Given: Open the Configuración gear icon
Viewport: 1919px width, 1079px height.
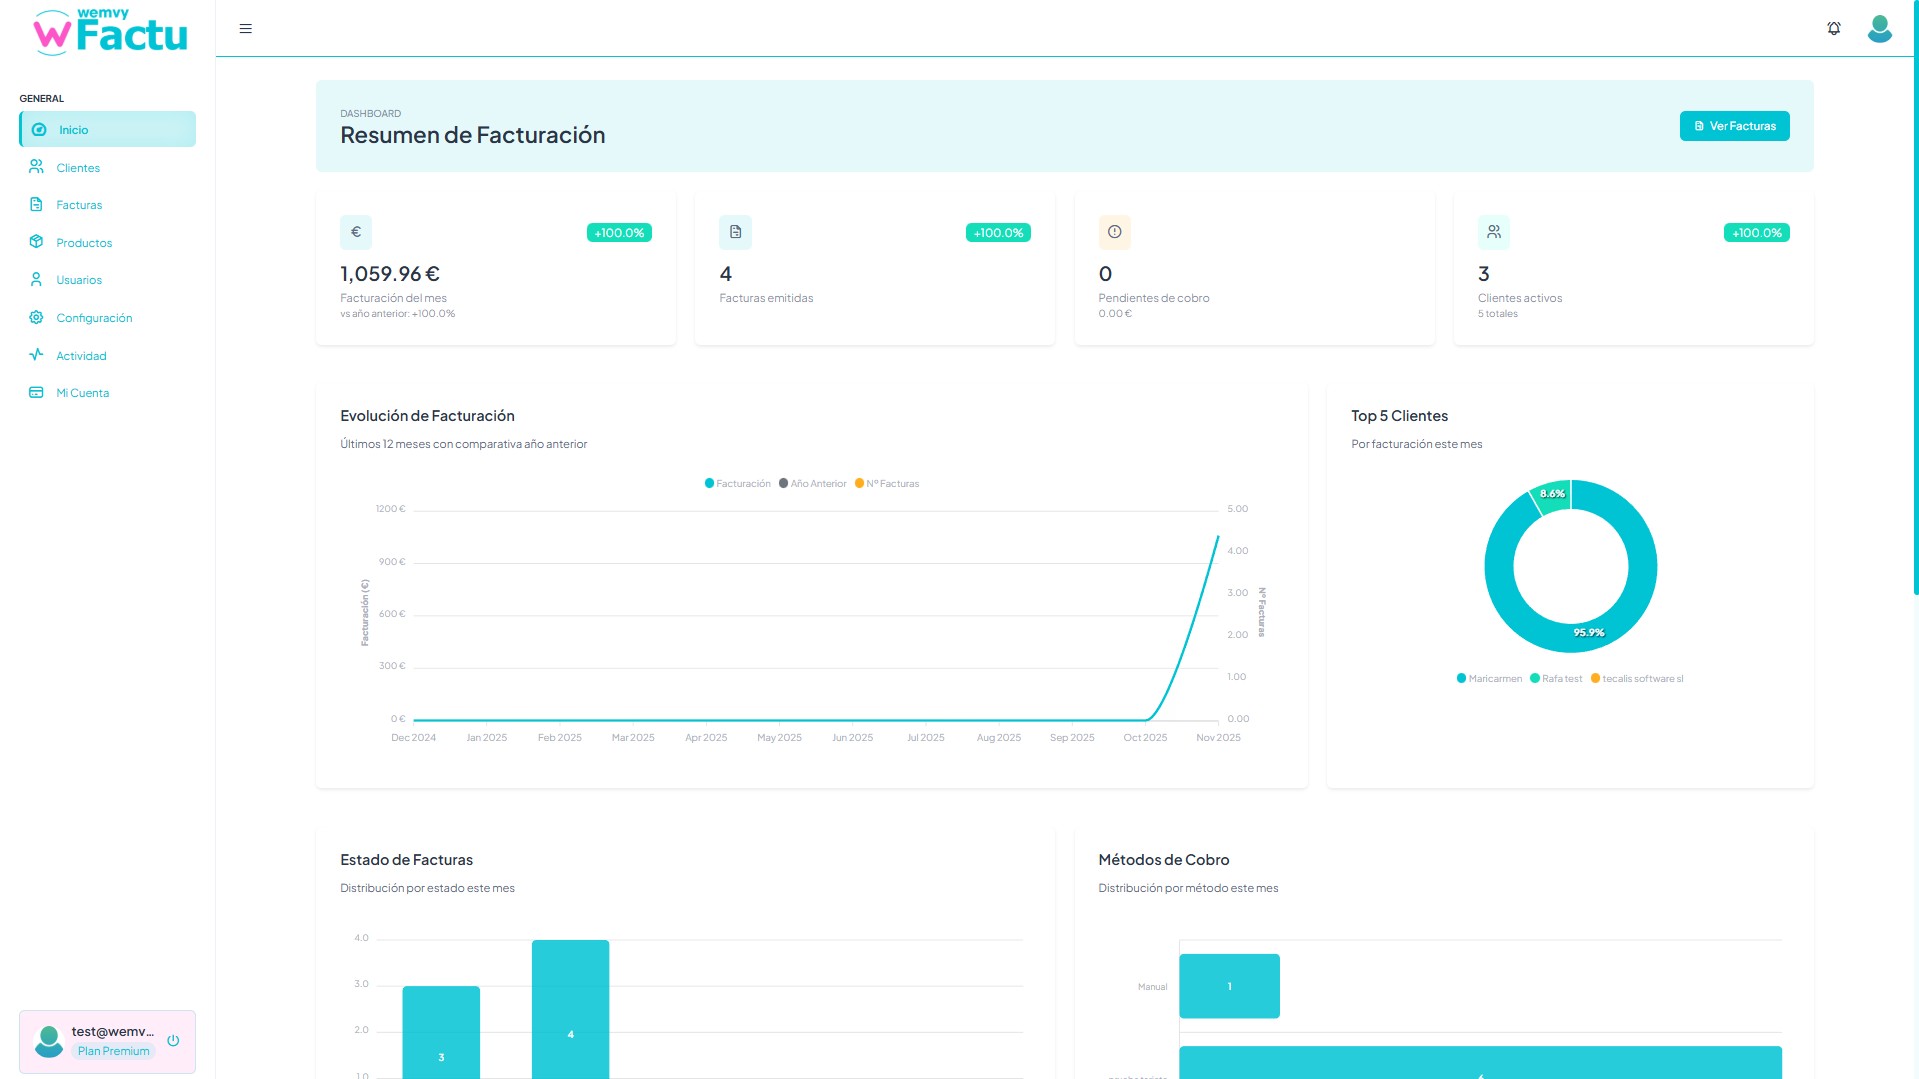Looking at the screenshot, I should [x=36, y=317].
